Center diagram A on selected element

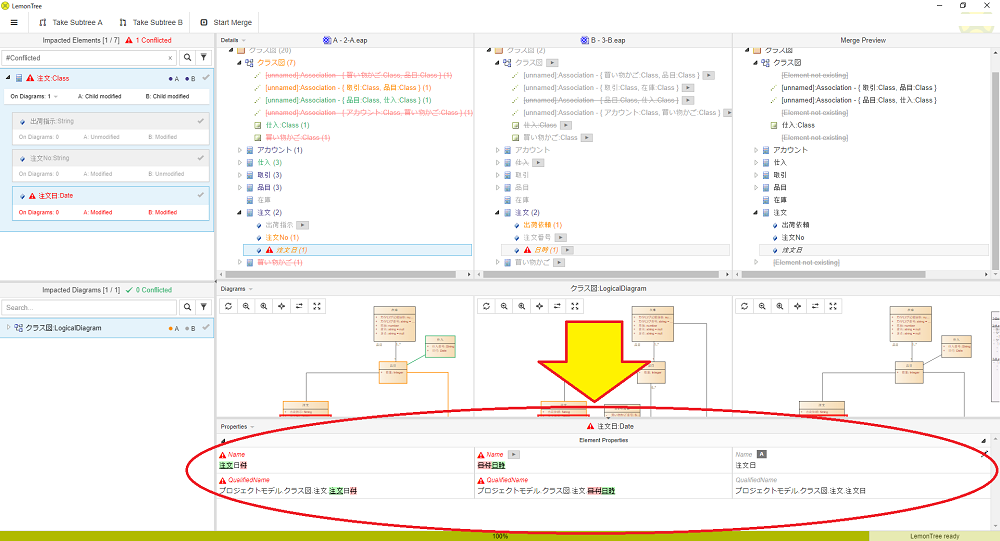click(281, 306)
